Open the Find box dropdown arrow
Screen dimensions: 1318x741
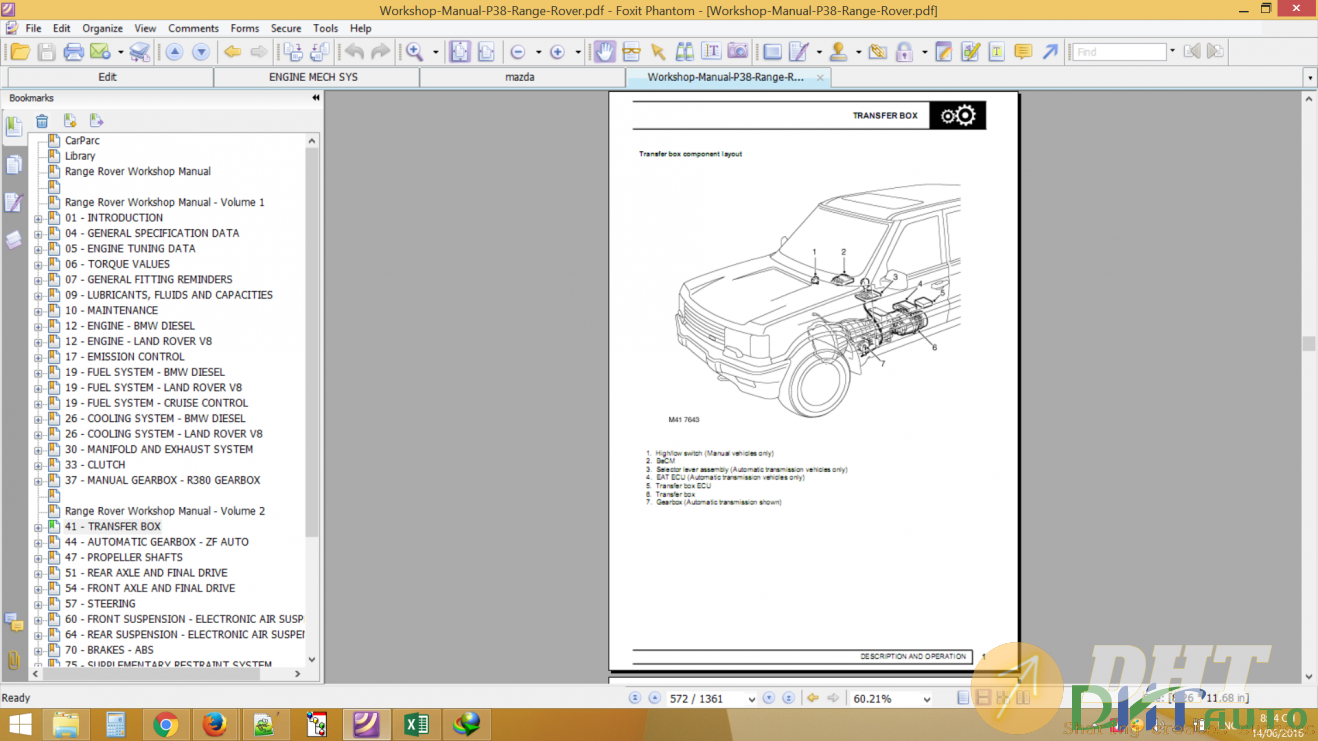(1173, 52)
